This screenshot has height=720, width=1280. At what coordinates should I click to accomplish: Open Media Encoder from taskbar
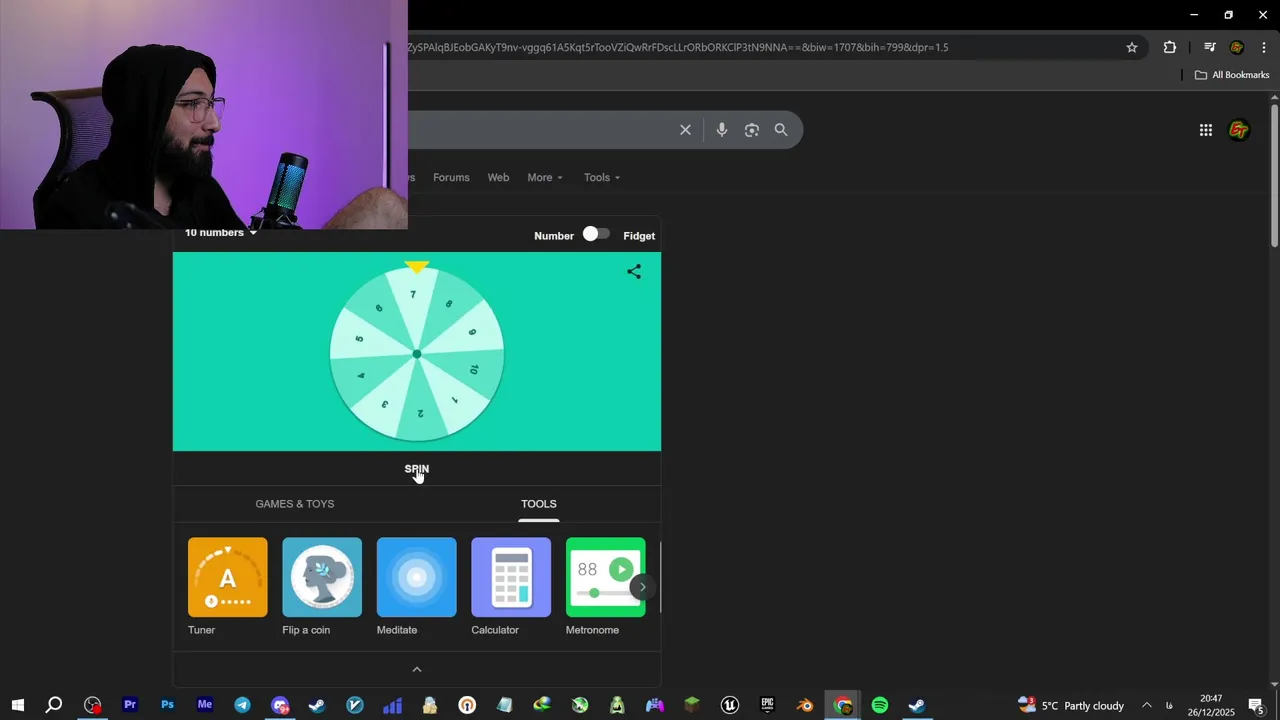tap(205, 705)
